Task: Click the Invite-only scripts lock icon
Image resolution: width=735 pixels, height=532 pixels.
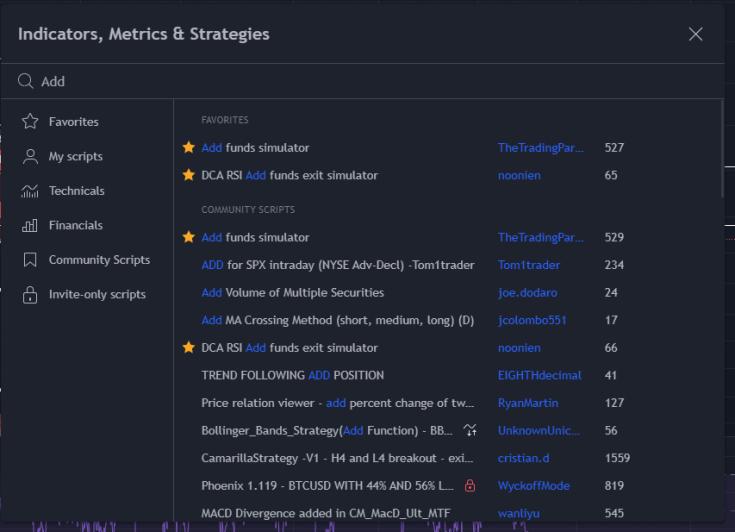Action: (x=30, y=294)
